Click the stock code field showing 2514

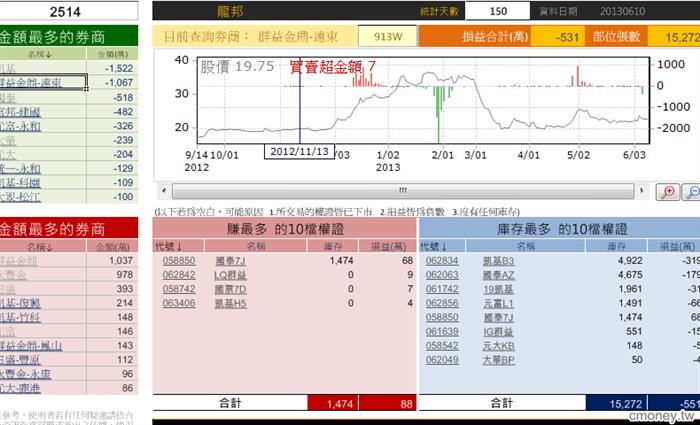coord(67,11)
